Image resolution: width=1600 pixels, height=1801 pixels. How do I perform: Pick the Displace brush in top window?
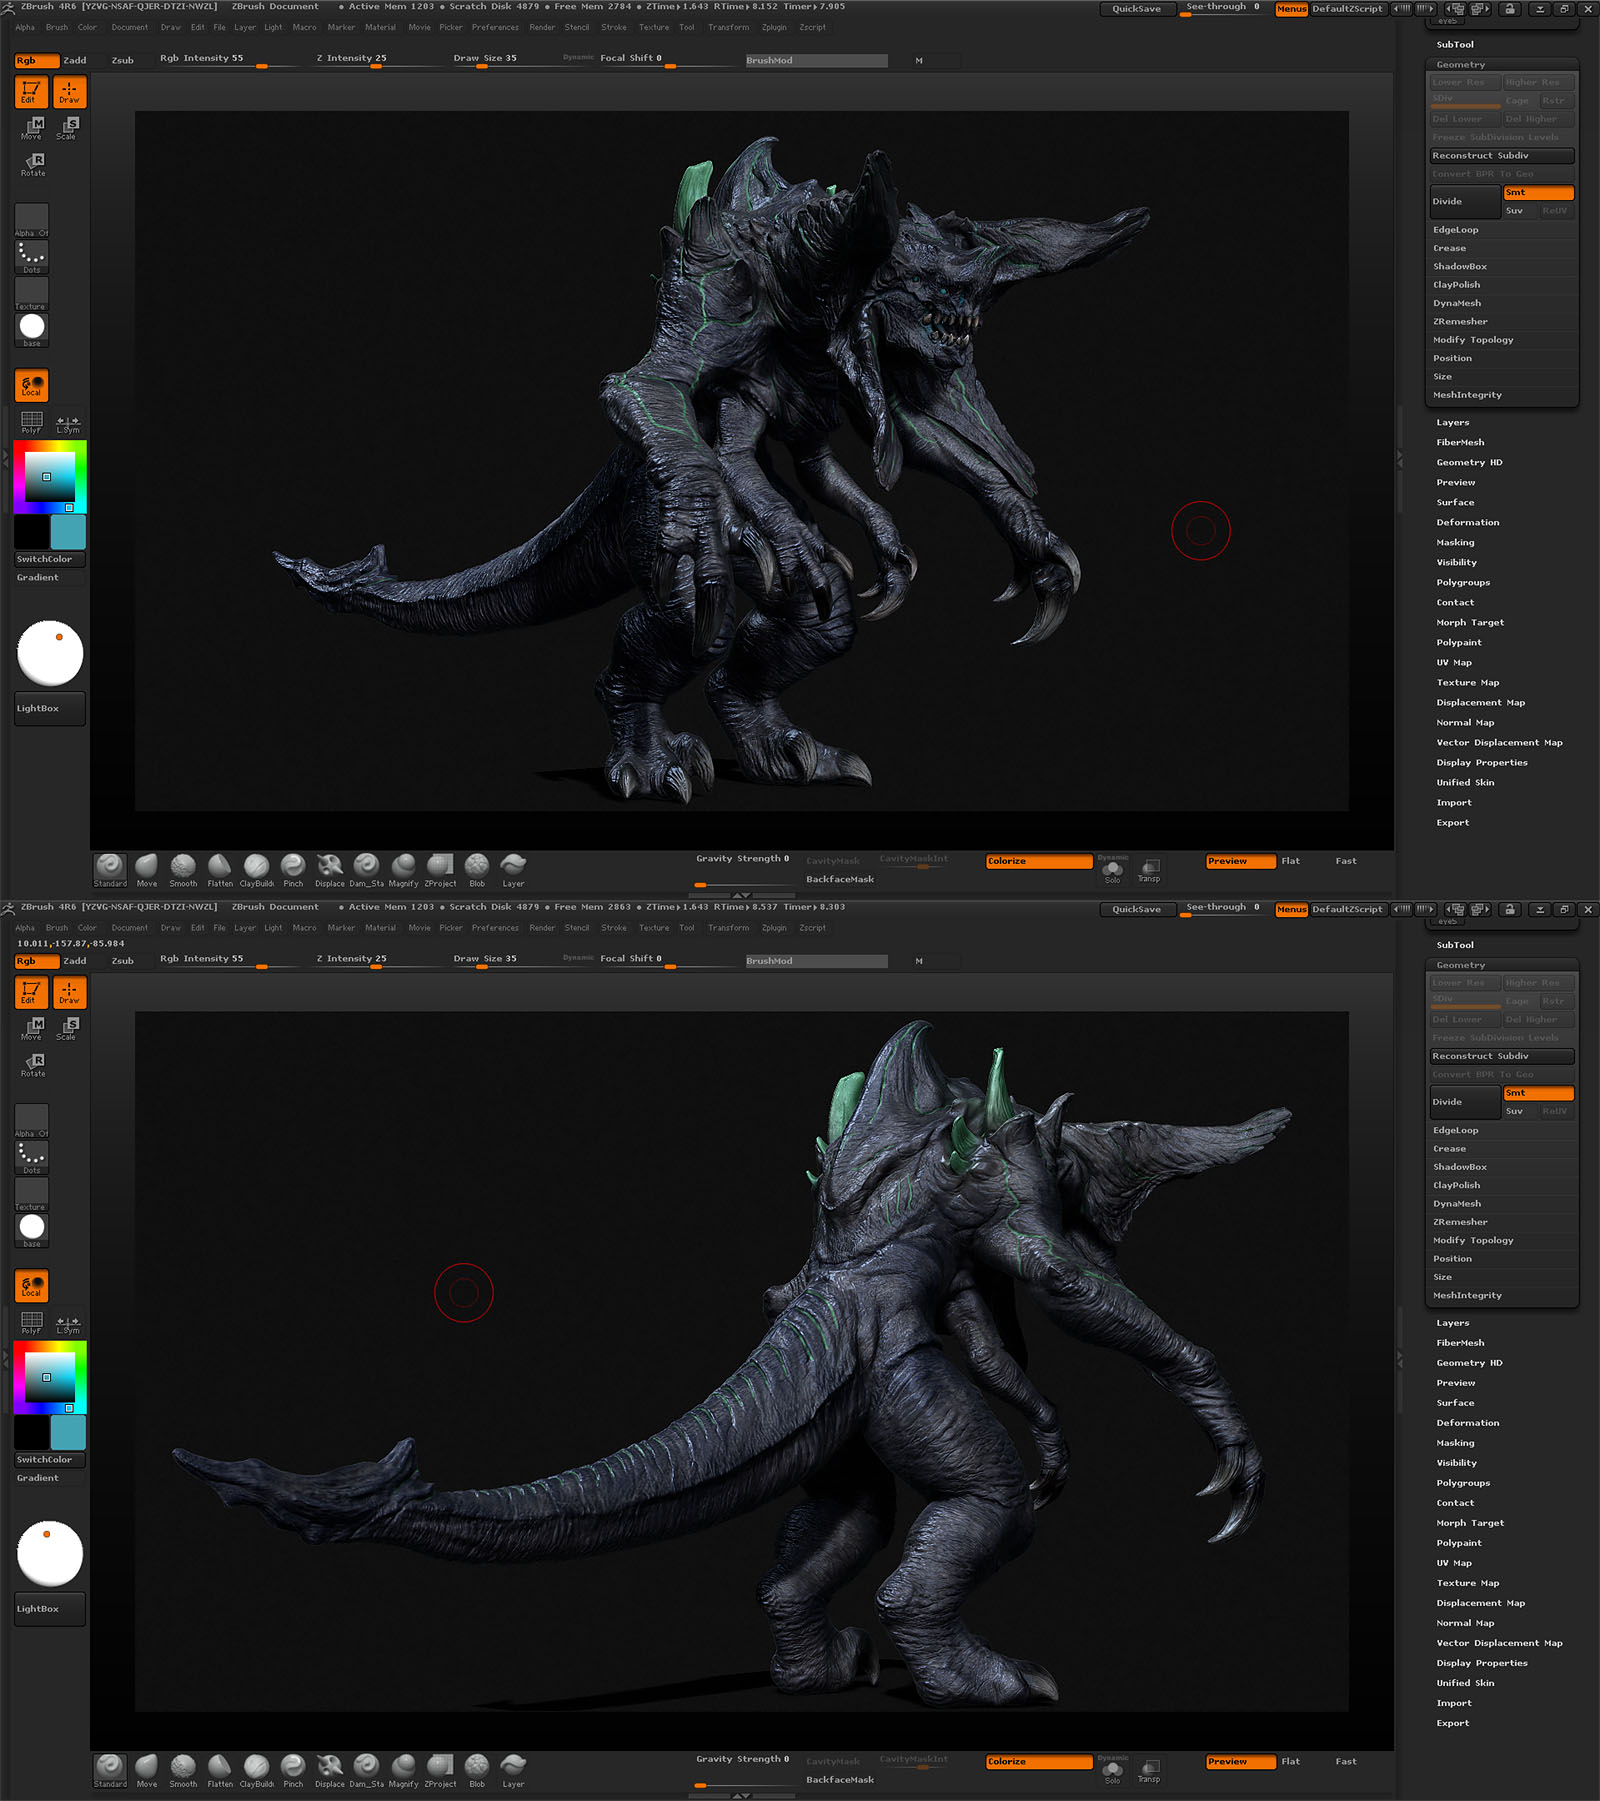pos(330,869)
